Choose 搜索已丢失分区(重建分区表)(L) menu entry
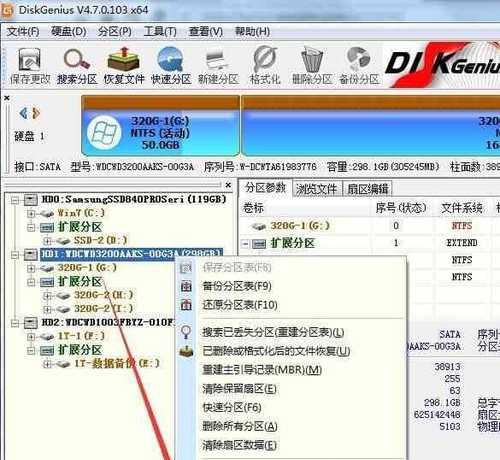500x460 pixels. (273, 332)
